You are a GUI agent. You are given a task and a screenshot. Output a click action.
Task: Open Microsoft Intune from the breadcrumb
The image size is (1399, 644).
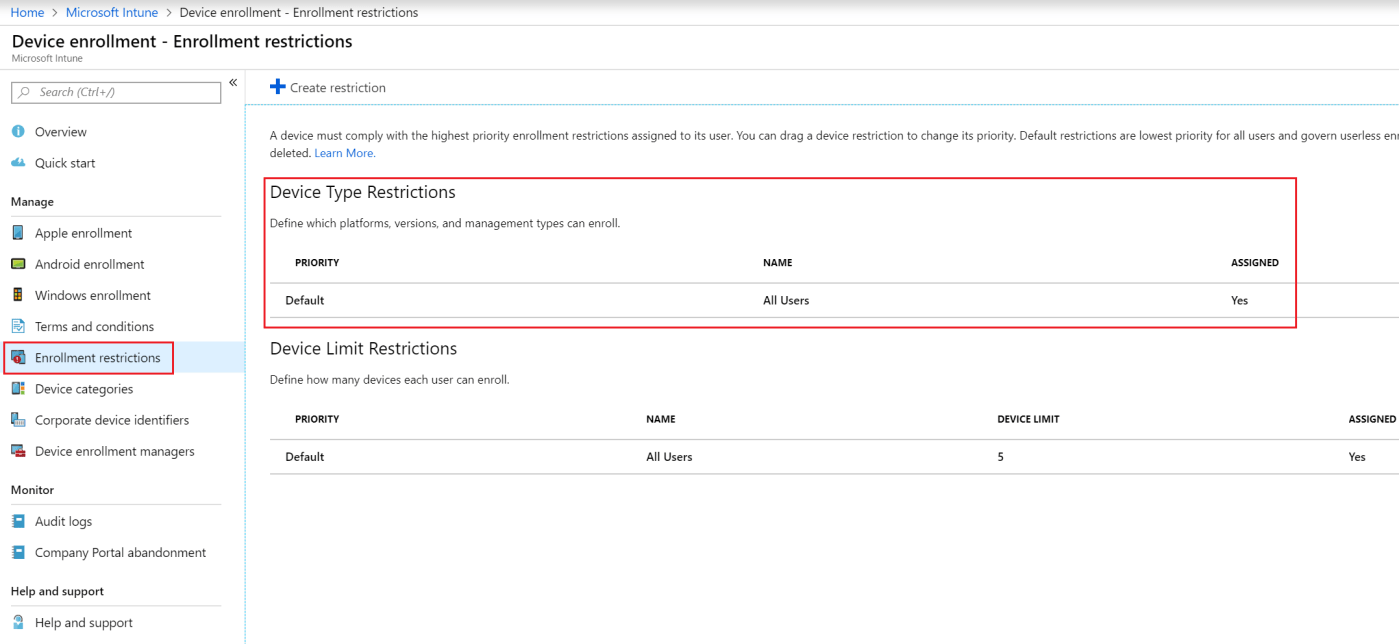click(111, 12)
